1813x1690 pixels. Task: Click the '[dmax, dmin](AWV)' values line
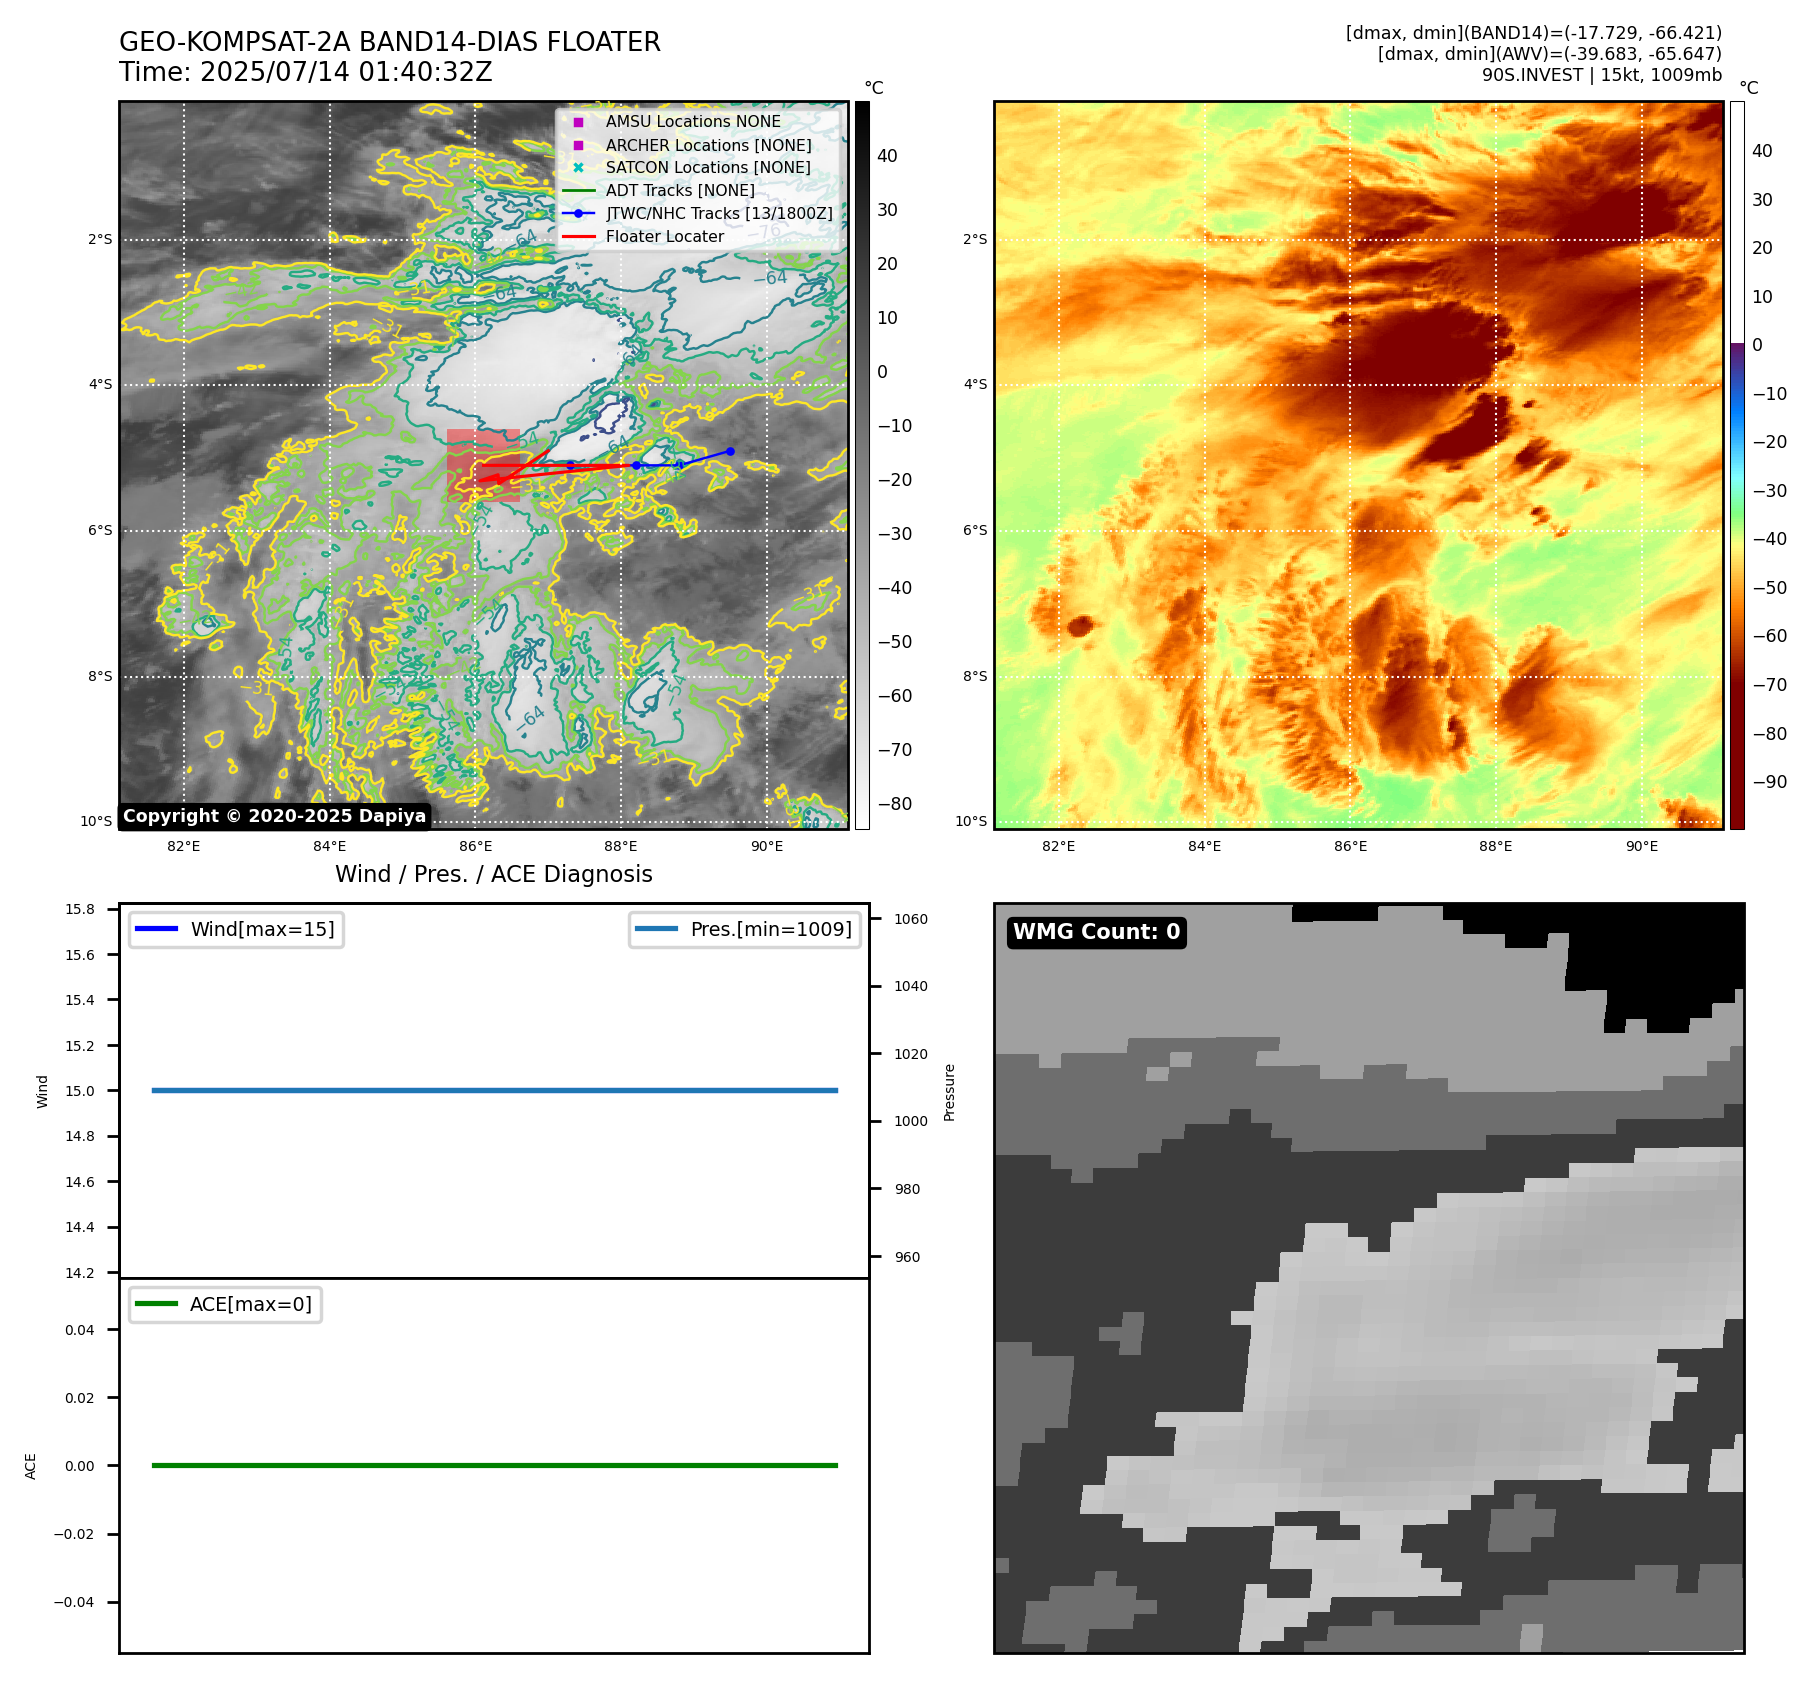pyautogui.click(x=1550, y=54)
